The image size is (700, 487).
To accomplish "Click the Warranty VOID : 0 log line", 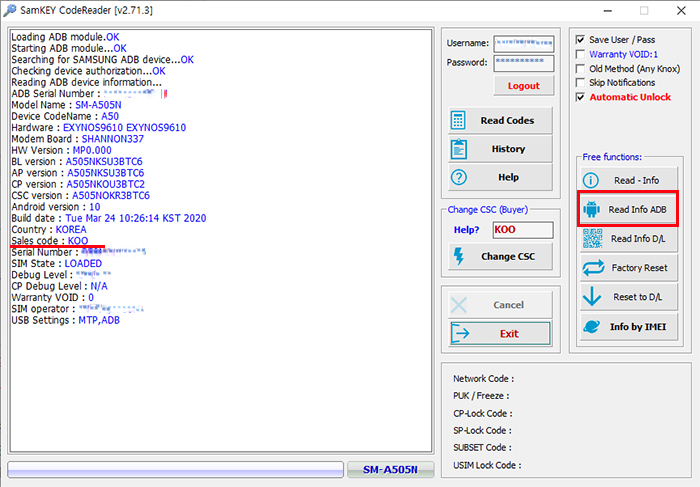I will [52, 298].
